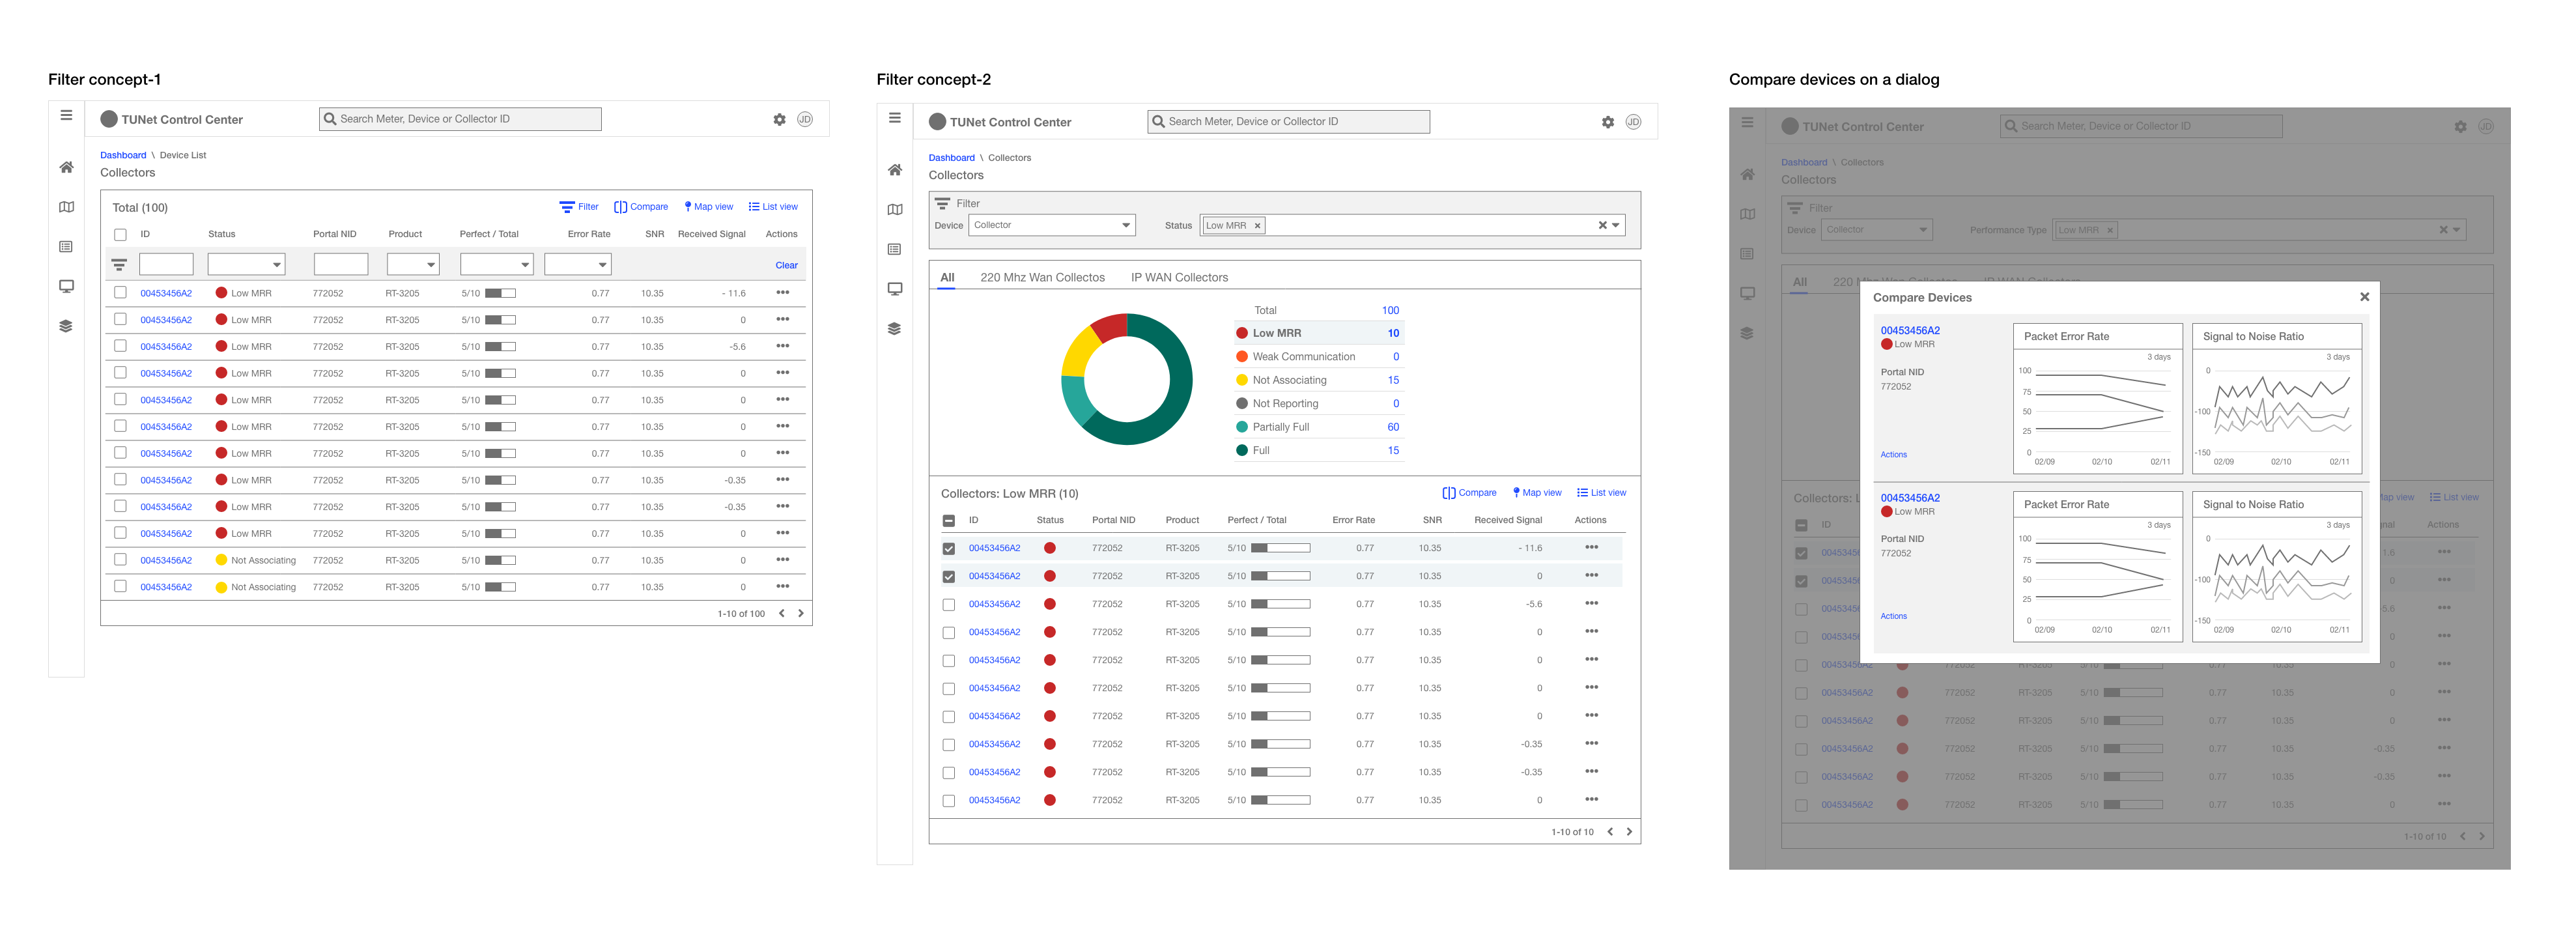The width and height of the screenshot is (2576, 927).
Task: Check first Not Associating row in concept-1
Action: click(120, 560)
